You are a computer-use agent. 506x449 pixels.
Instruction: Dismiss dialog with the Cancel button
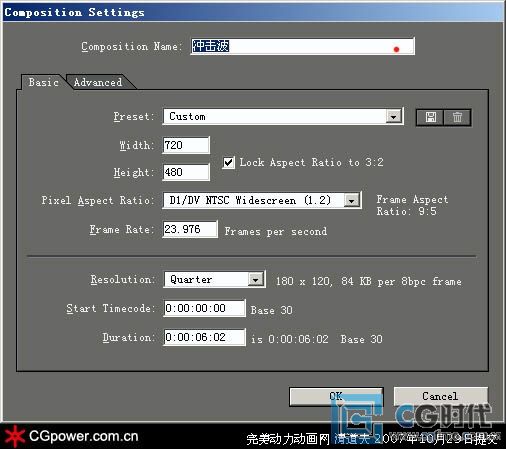point(440,396)
